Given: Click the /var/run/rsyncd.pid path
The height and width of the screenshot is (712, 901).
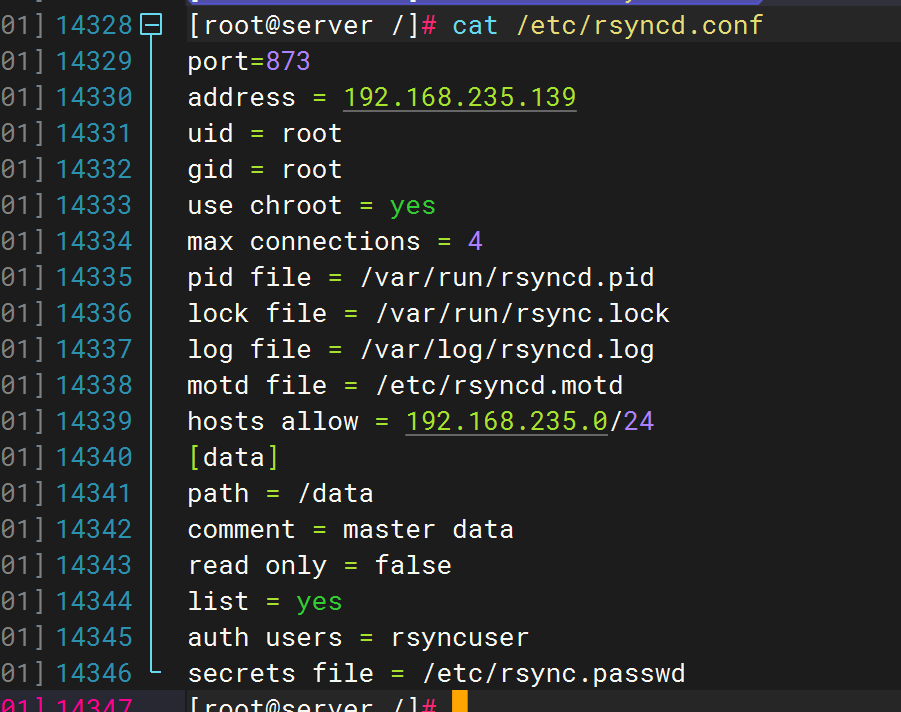Looking at the screenshot, I should pyautogui.click(x=507, y=278).
